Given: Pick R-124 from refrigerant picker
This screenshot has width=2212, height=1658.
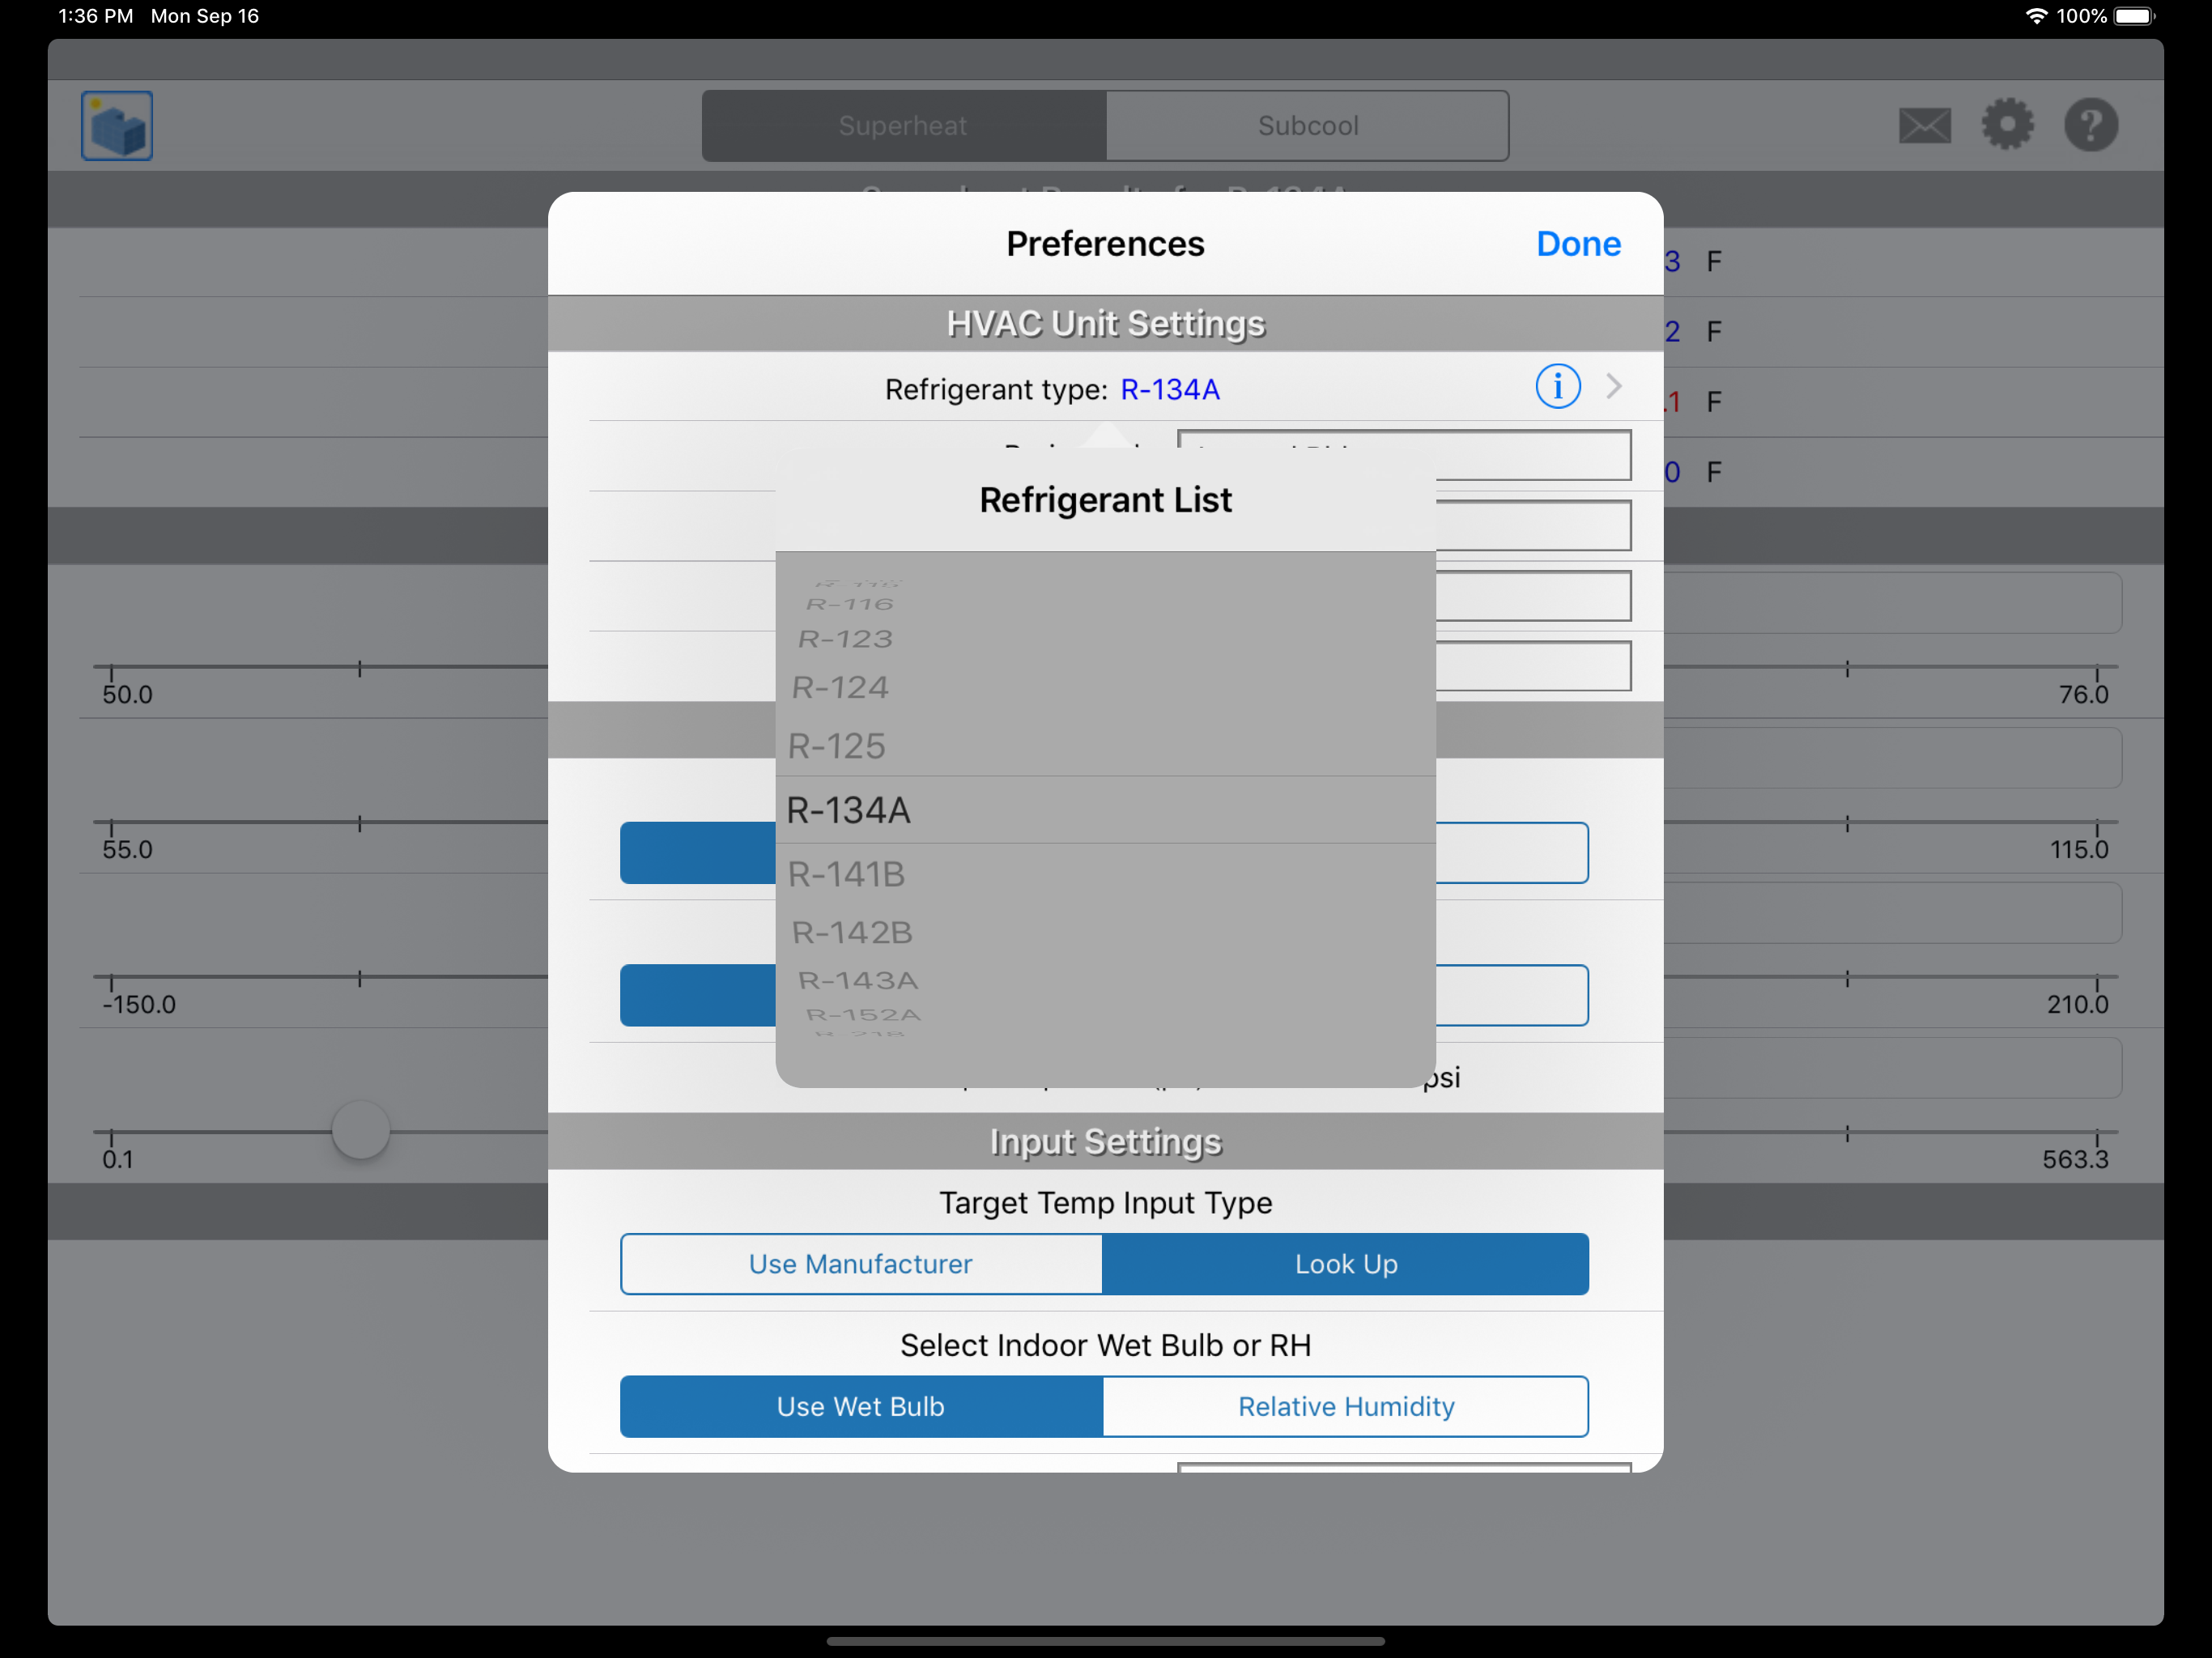Looking at the screenshot, I should click(840, 688).
